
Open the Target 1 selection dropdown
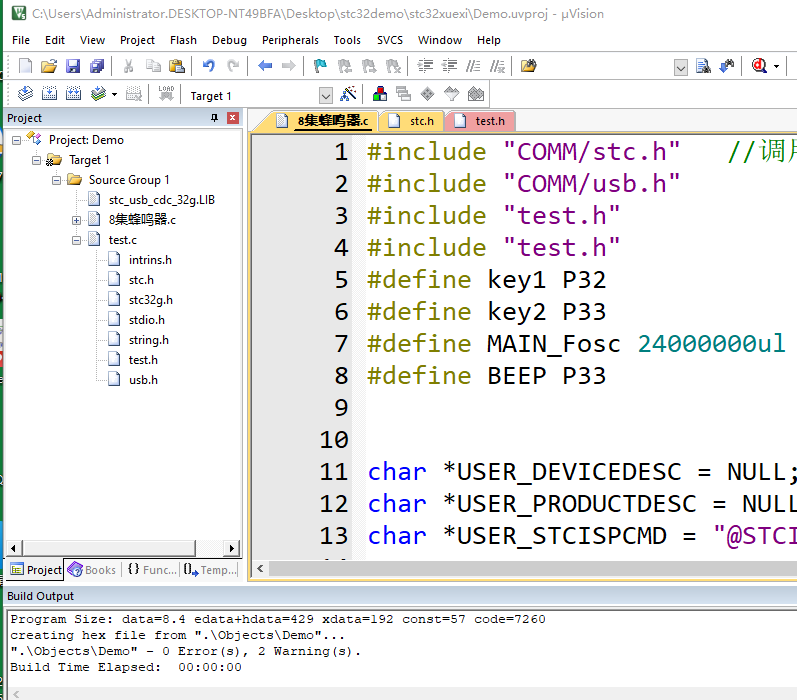coord(326,95)
